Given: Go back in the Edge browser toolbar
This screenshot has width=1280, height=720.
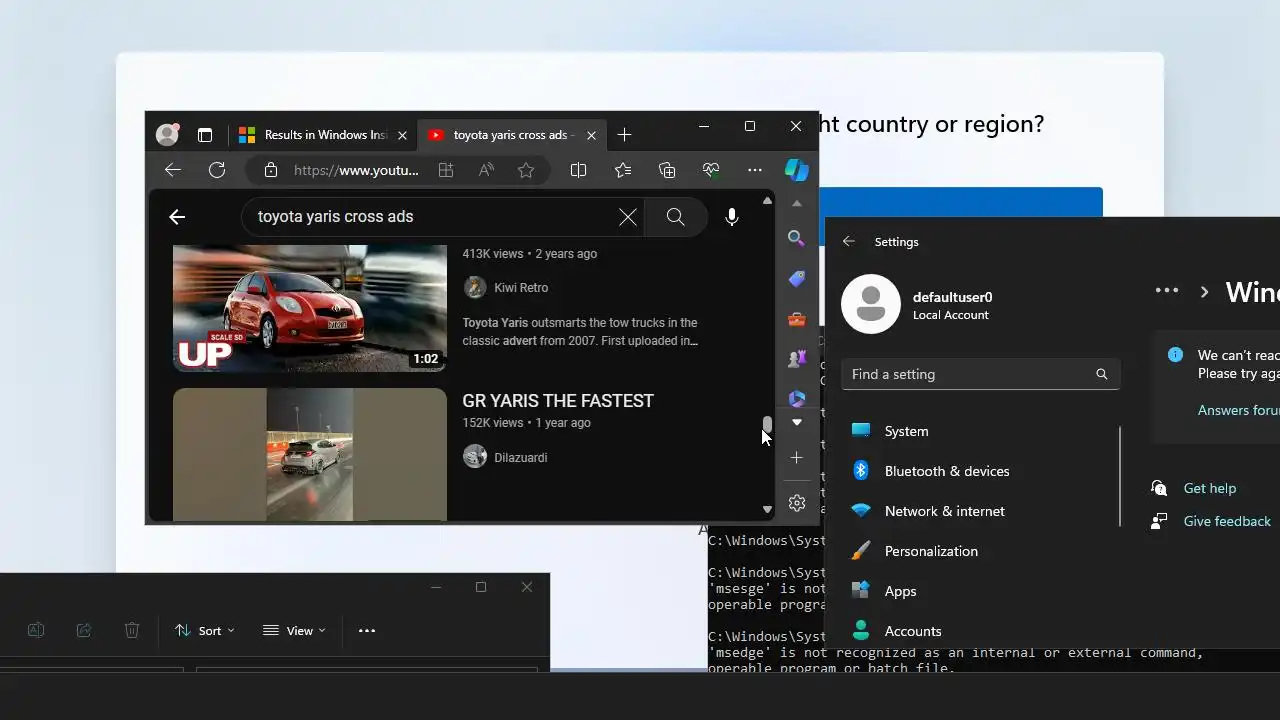Looking at the screenshot, I should click(x=173, y=170).
